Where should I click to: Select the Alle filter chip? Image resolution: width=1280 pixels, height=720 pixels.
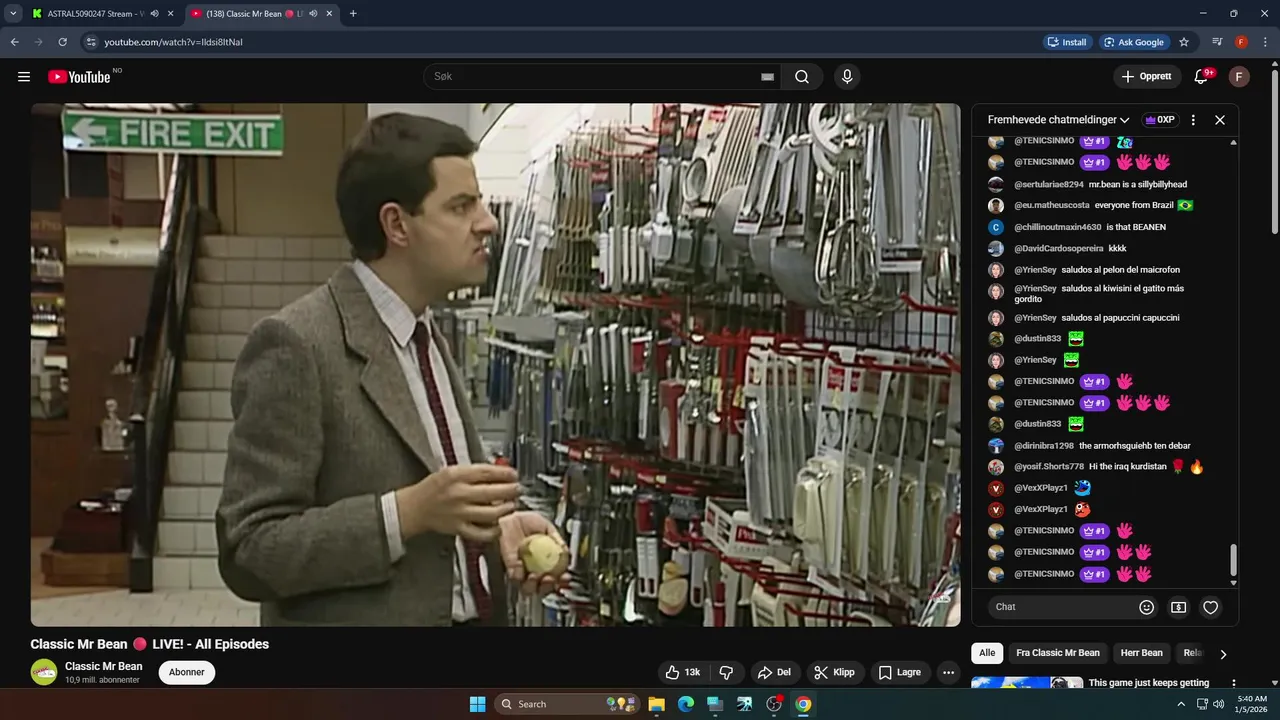coord(987,653)
